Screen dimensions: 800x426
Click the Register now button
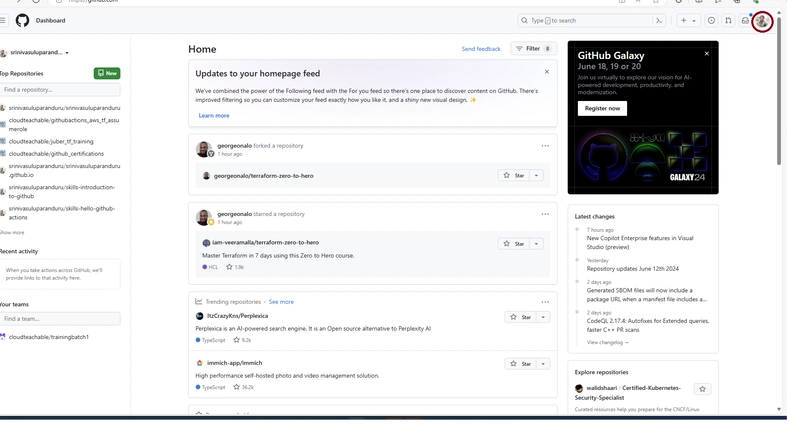pos(603,108)
